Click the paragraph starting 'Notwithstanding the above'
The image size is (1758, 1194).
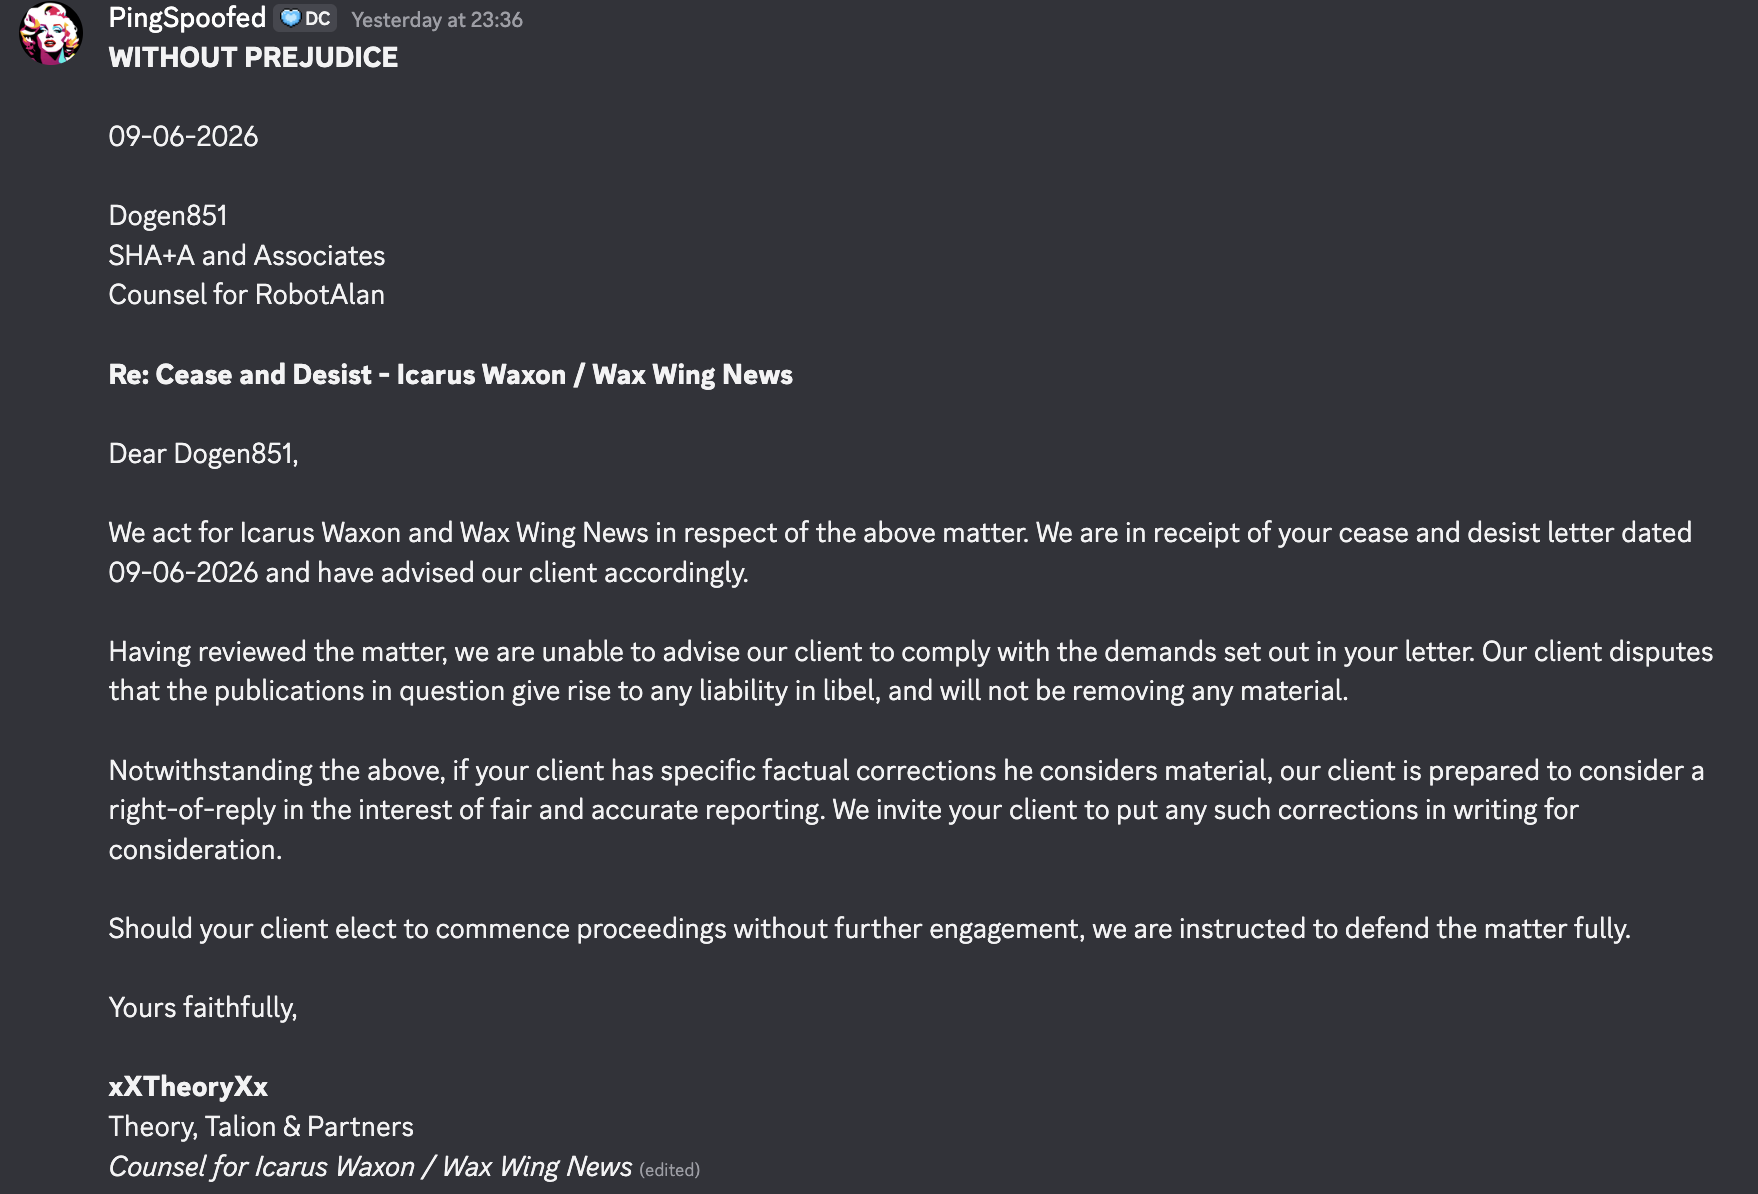(x=906, y=809)
